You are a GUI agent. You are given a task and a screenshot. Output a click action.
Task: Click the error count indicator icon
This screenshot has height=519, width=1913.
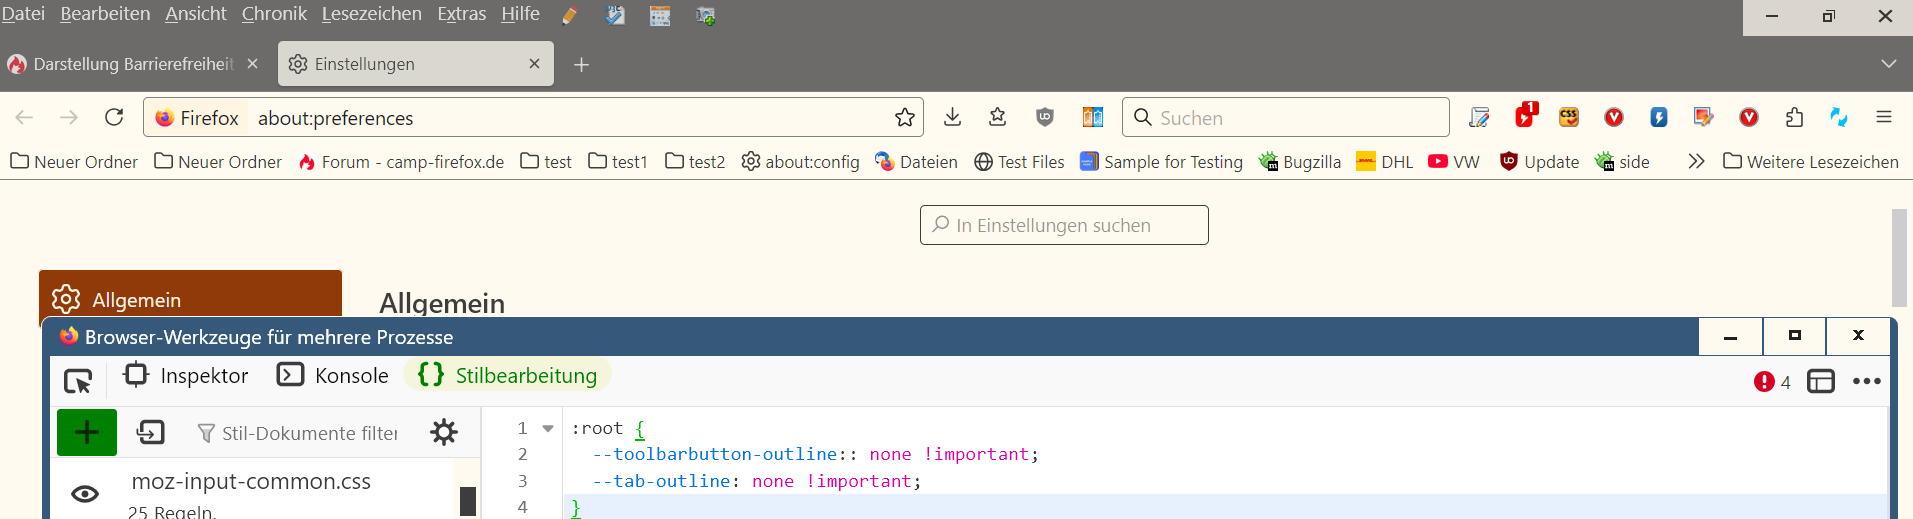pos(1764,382)
